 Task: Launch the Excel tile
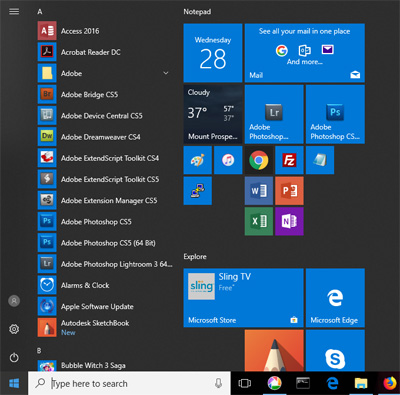pos(259,221)
